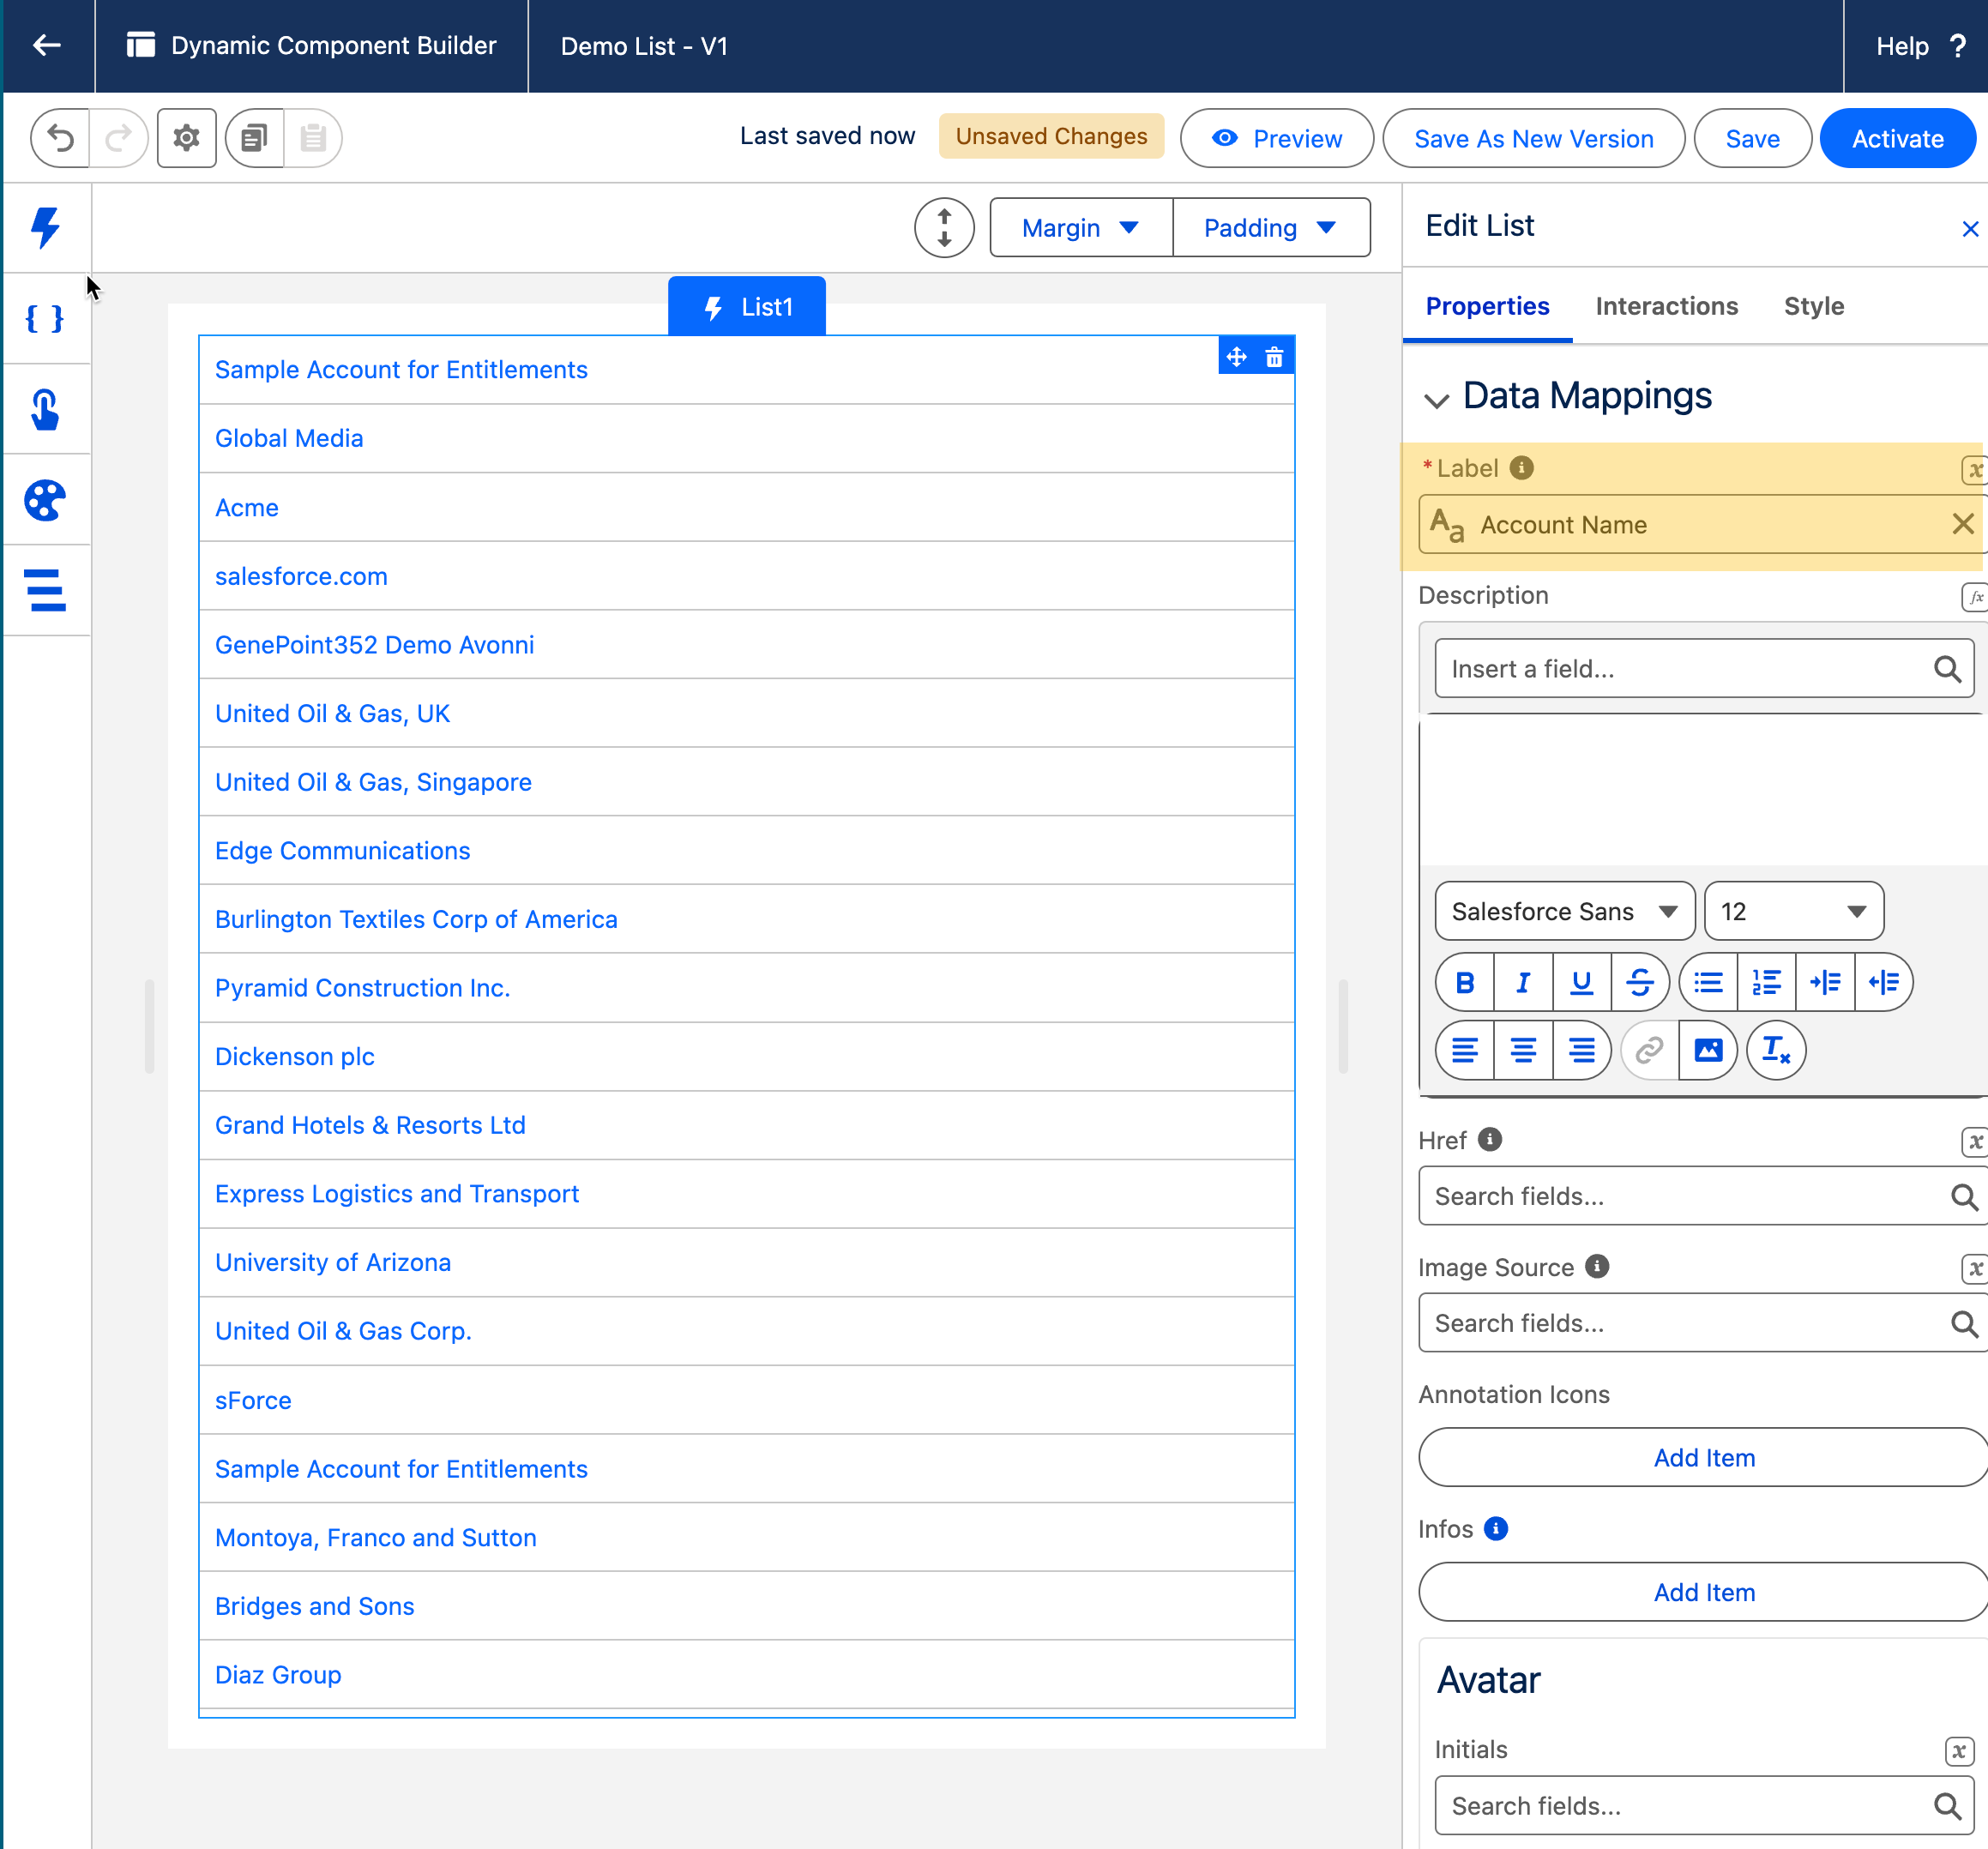This screenshot has width=1988, height=1849.
Task: Redo the last change
Action: tap(119, 138)
